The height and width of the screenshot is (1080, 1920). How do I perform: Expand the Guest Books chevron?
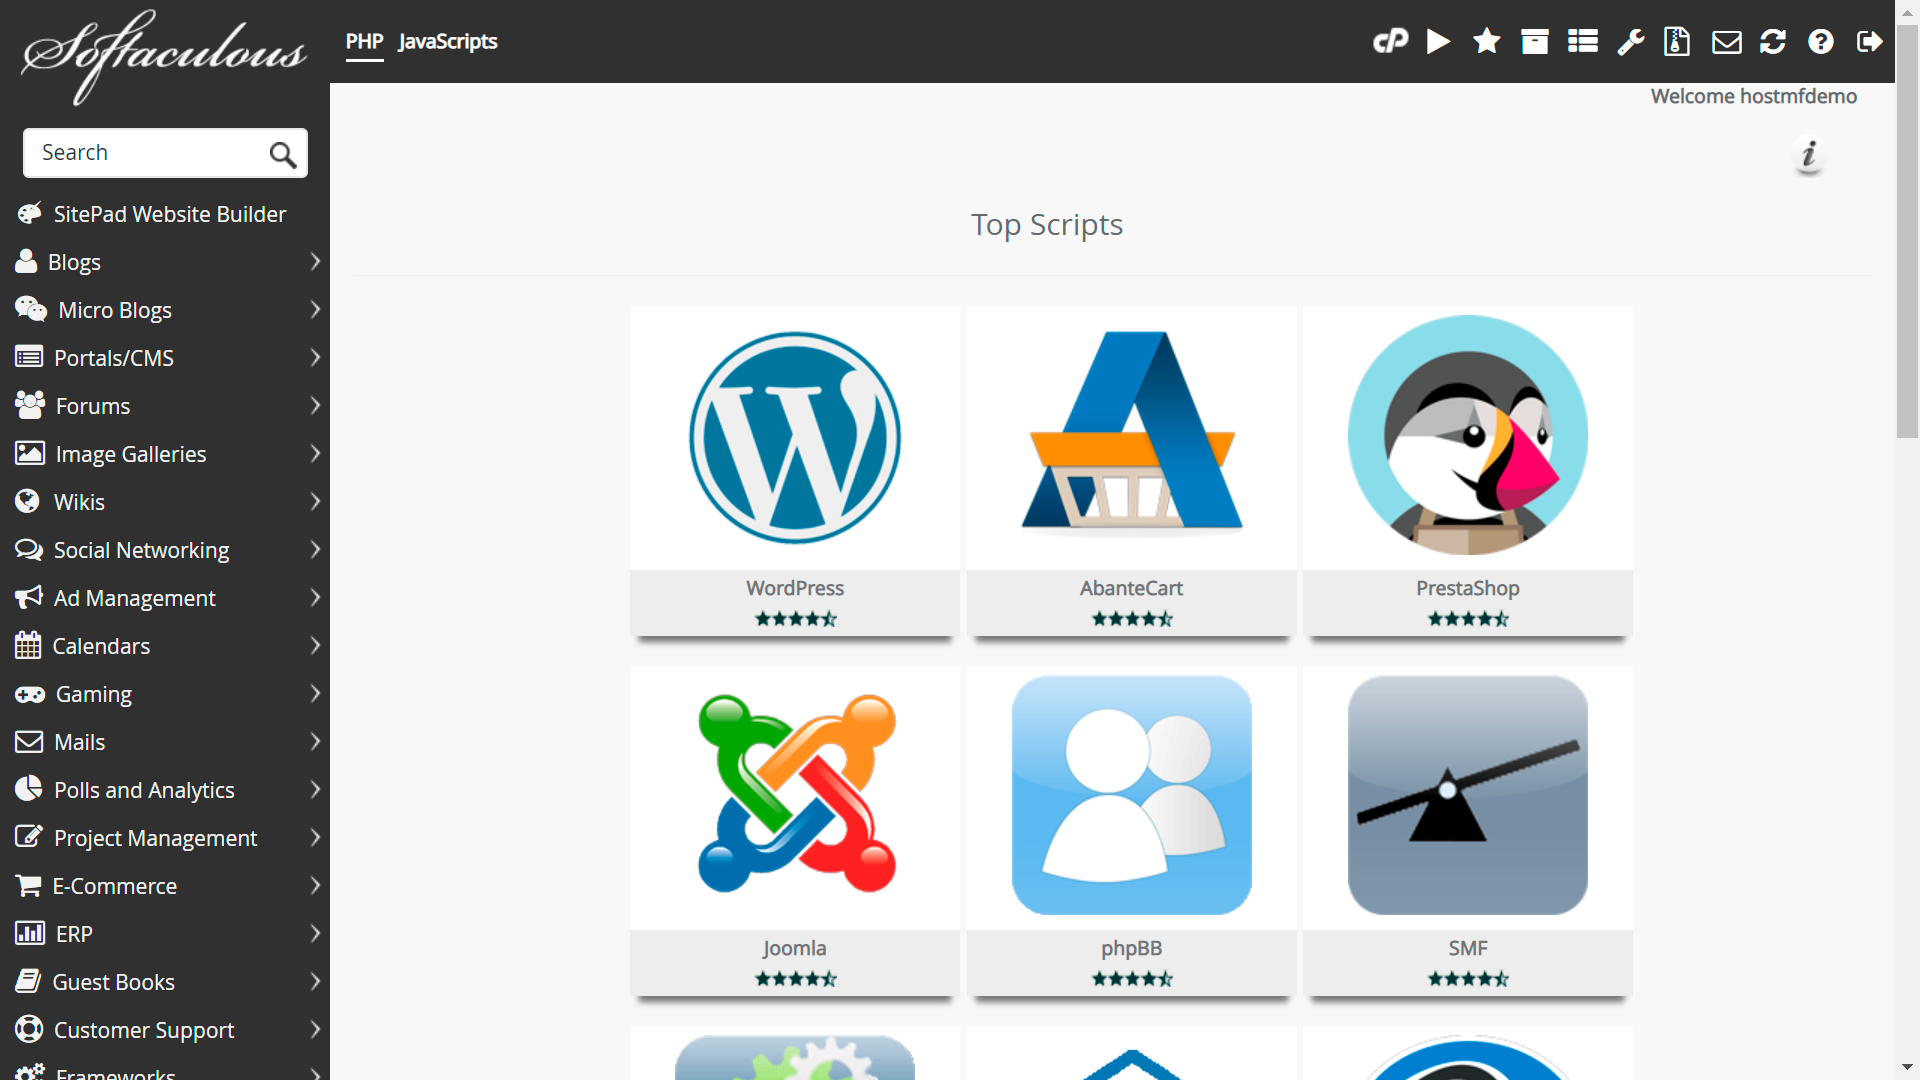(315, 981)
